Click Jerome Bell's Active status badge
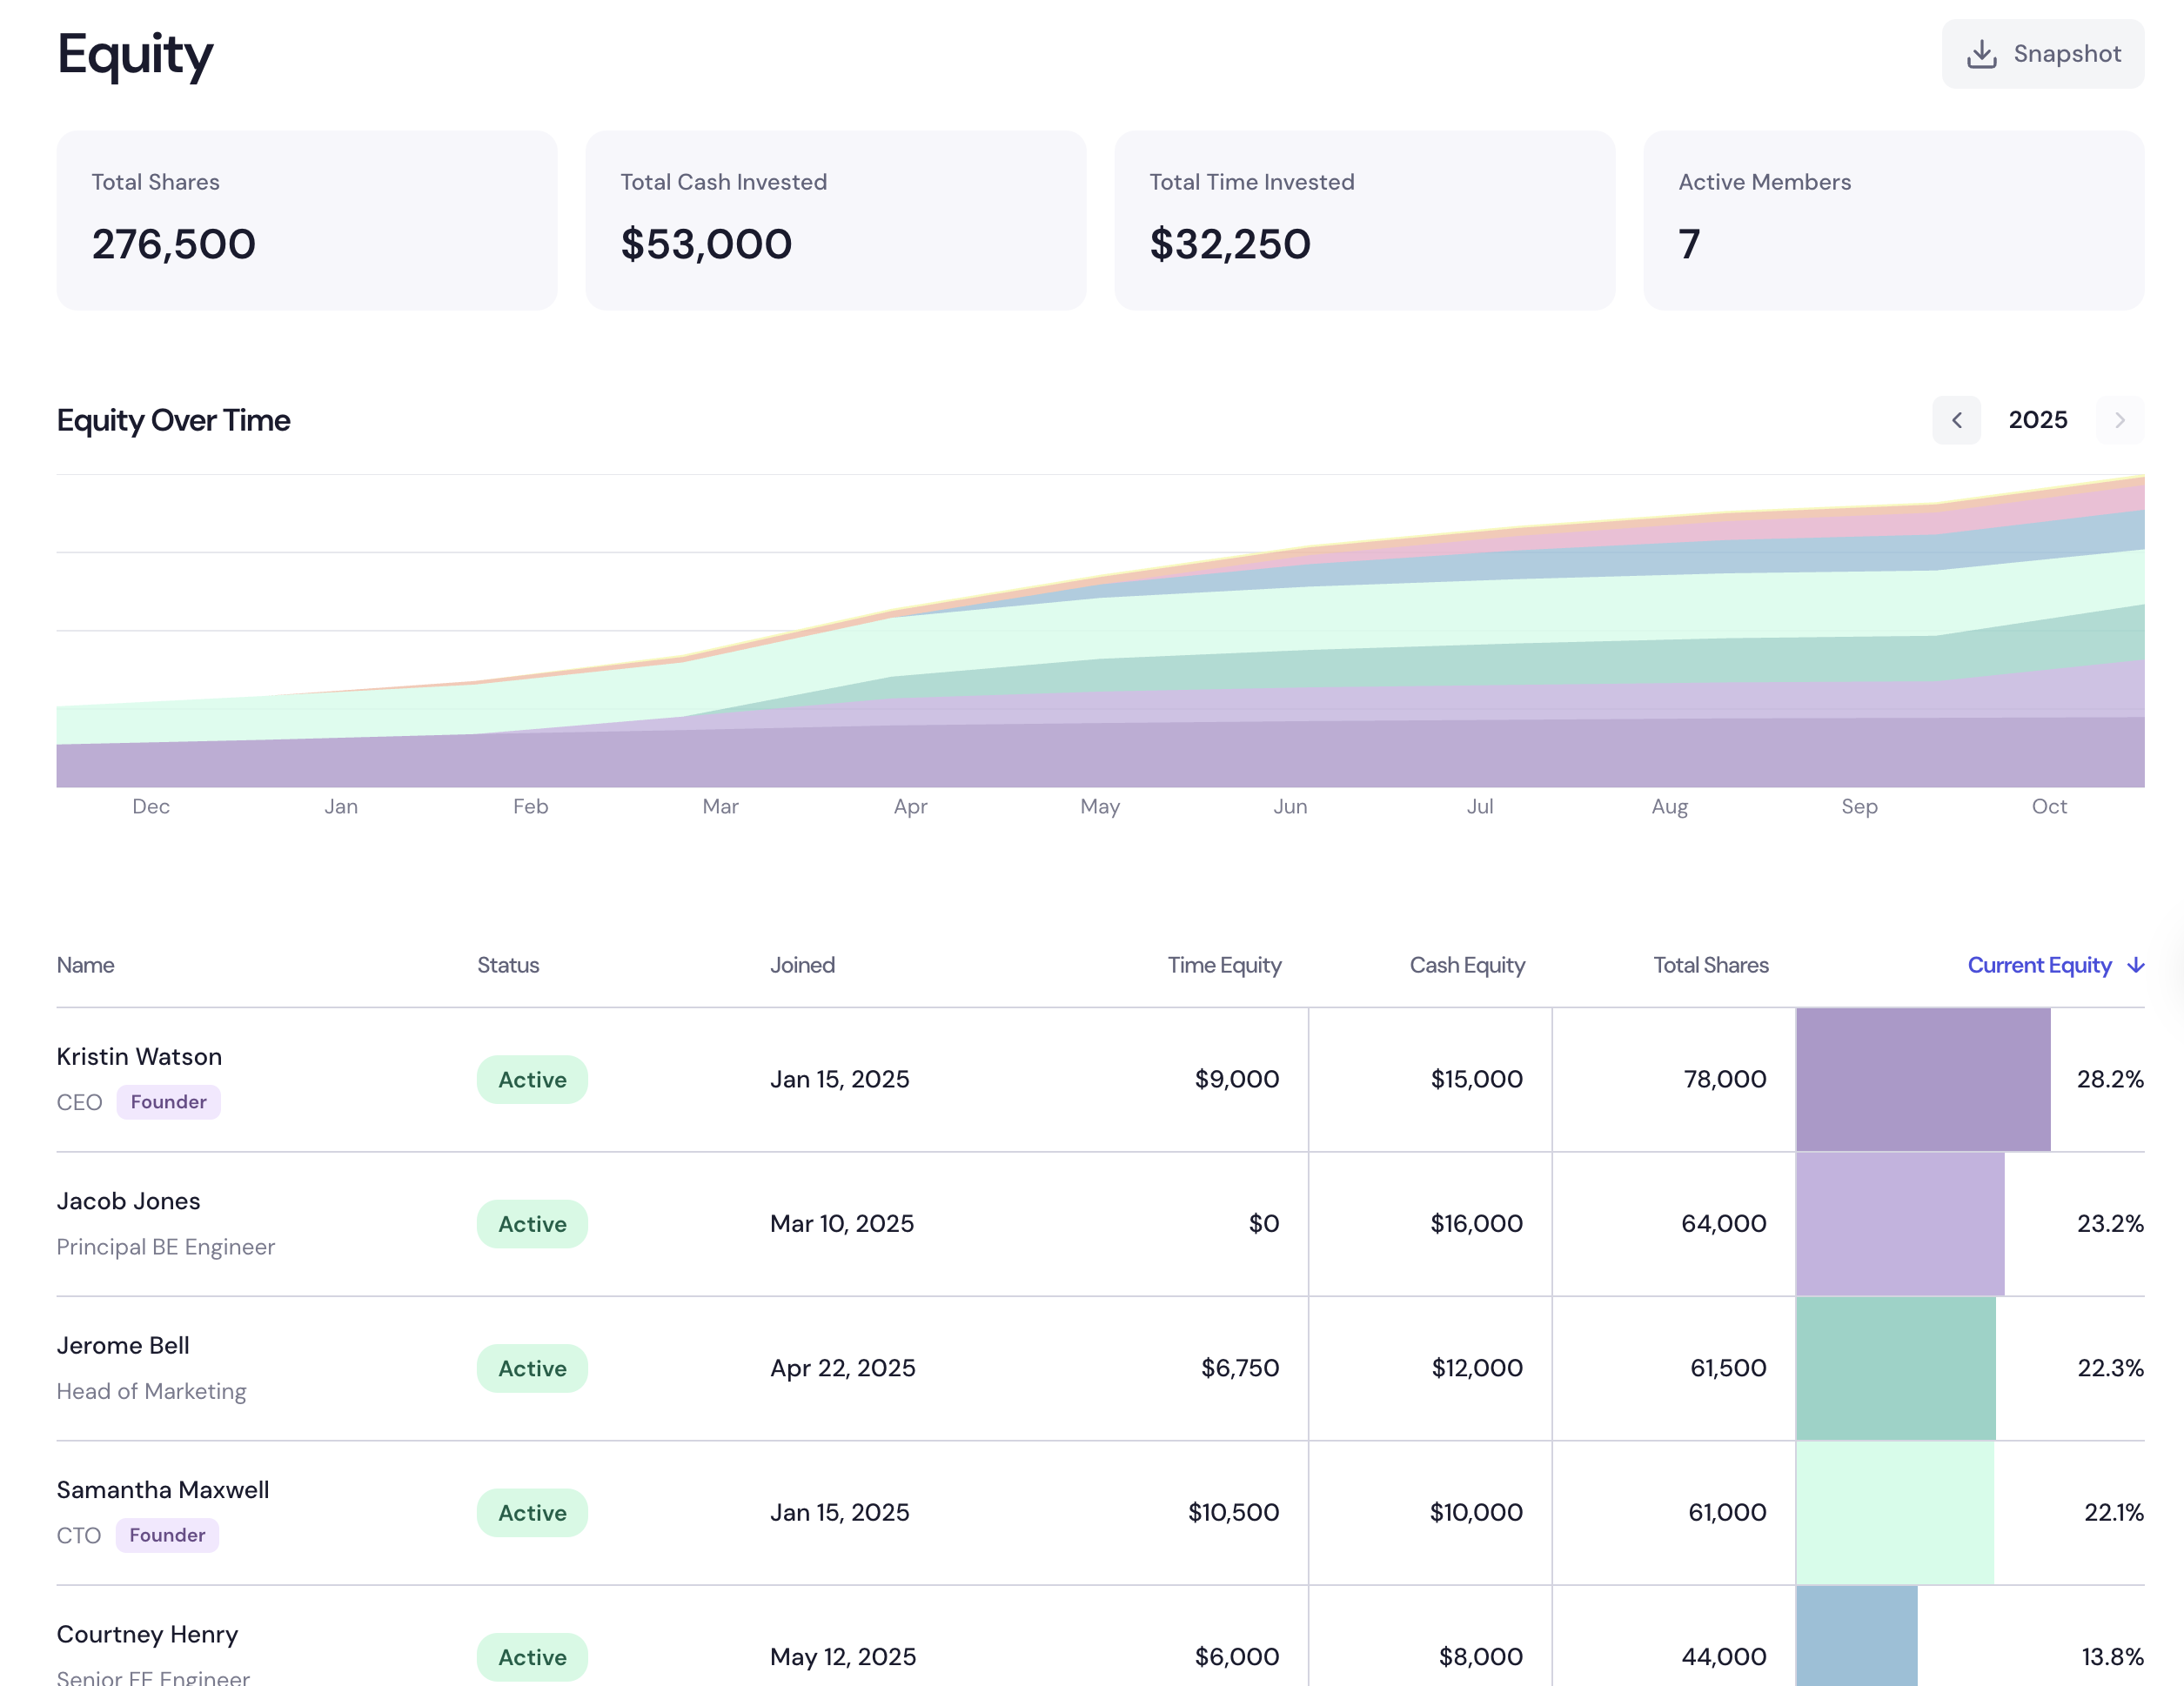The height and width of the screenshot is (1686, 2184). (x=532, y=1368)
